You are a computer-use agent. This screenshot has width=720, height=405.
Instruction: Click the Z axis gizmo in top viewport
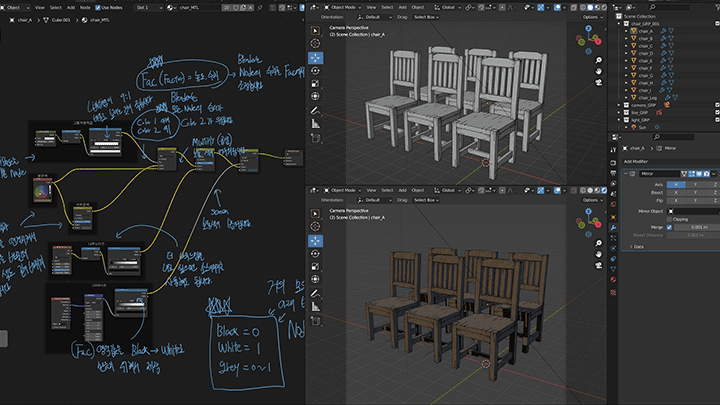589,28
